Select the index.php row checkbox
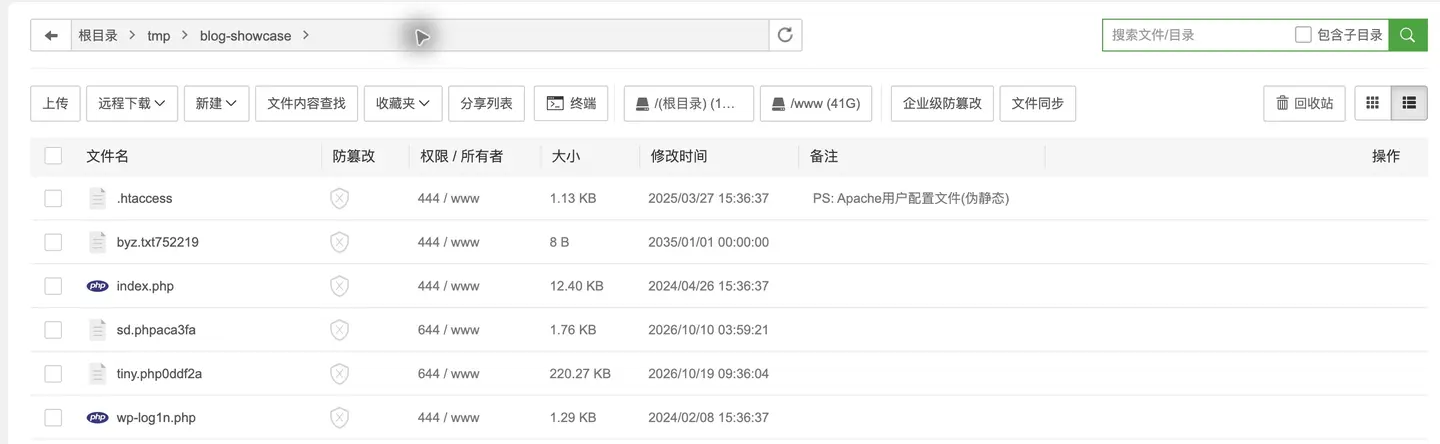The height and width of the screenshot is (444, 1440). pos(53,286)
